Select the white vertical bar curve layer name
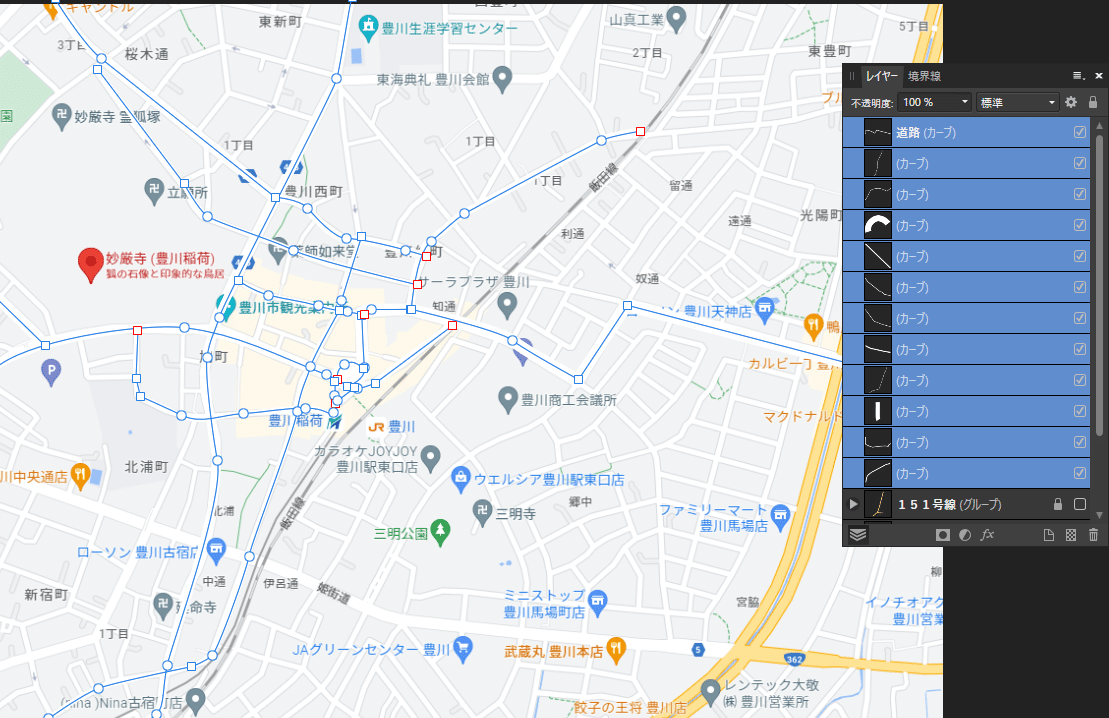Viewport: 1109px width, 718px height. [x=912, y=411]
